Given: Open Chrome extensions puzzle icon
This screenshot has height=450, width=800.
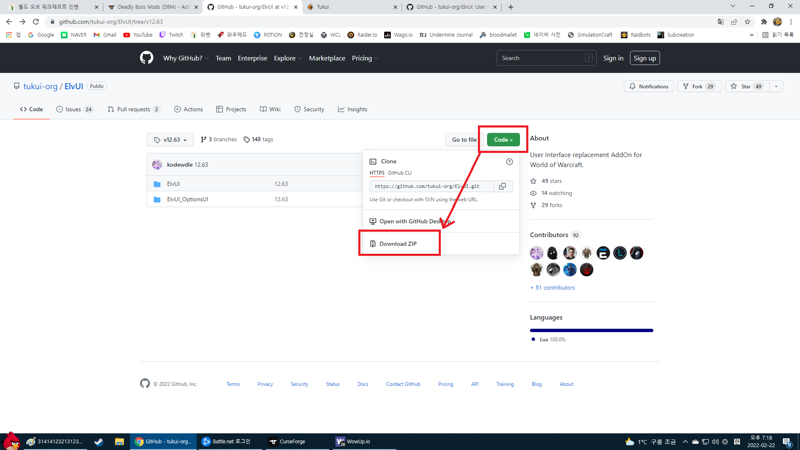Looking at the screenshot, I should pyautogui.click(x=764, y=22).
